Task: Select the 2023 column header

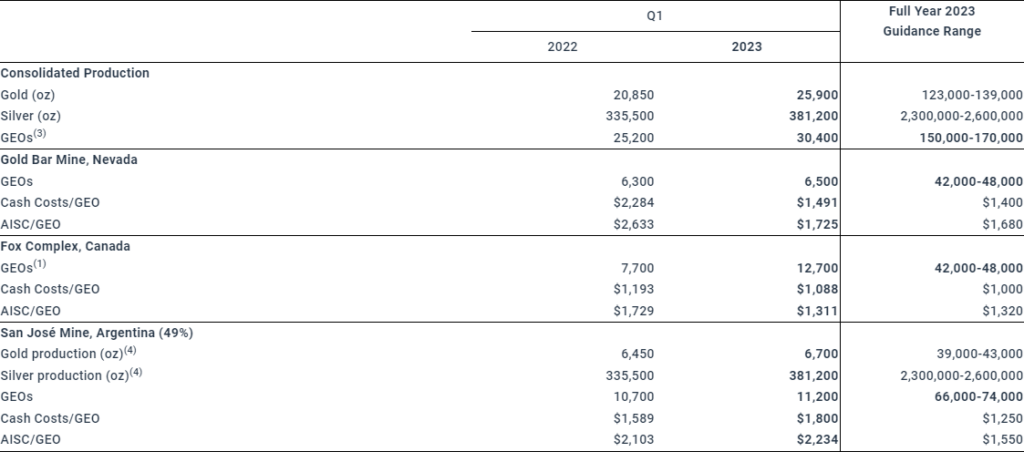Action: click(747, 47)
